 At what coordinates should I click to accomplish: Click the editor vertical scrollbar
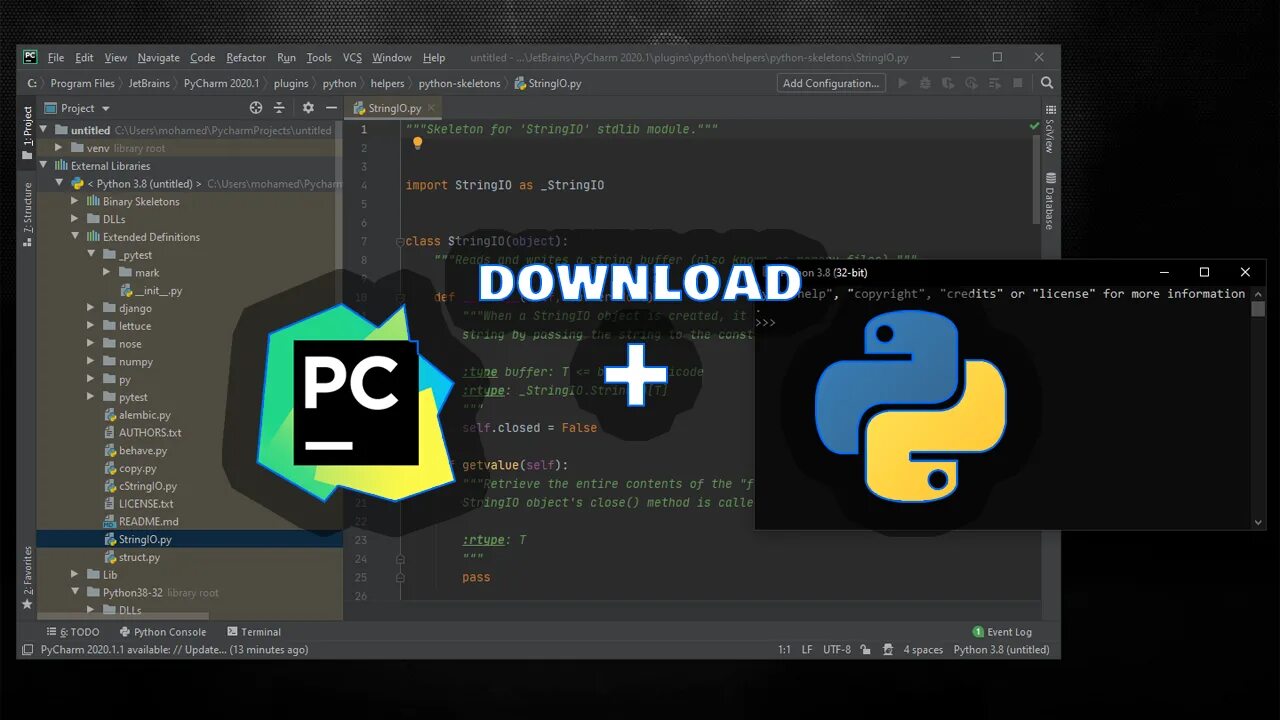1035,180
